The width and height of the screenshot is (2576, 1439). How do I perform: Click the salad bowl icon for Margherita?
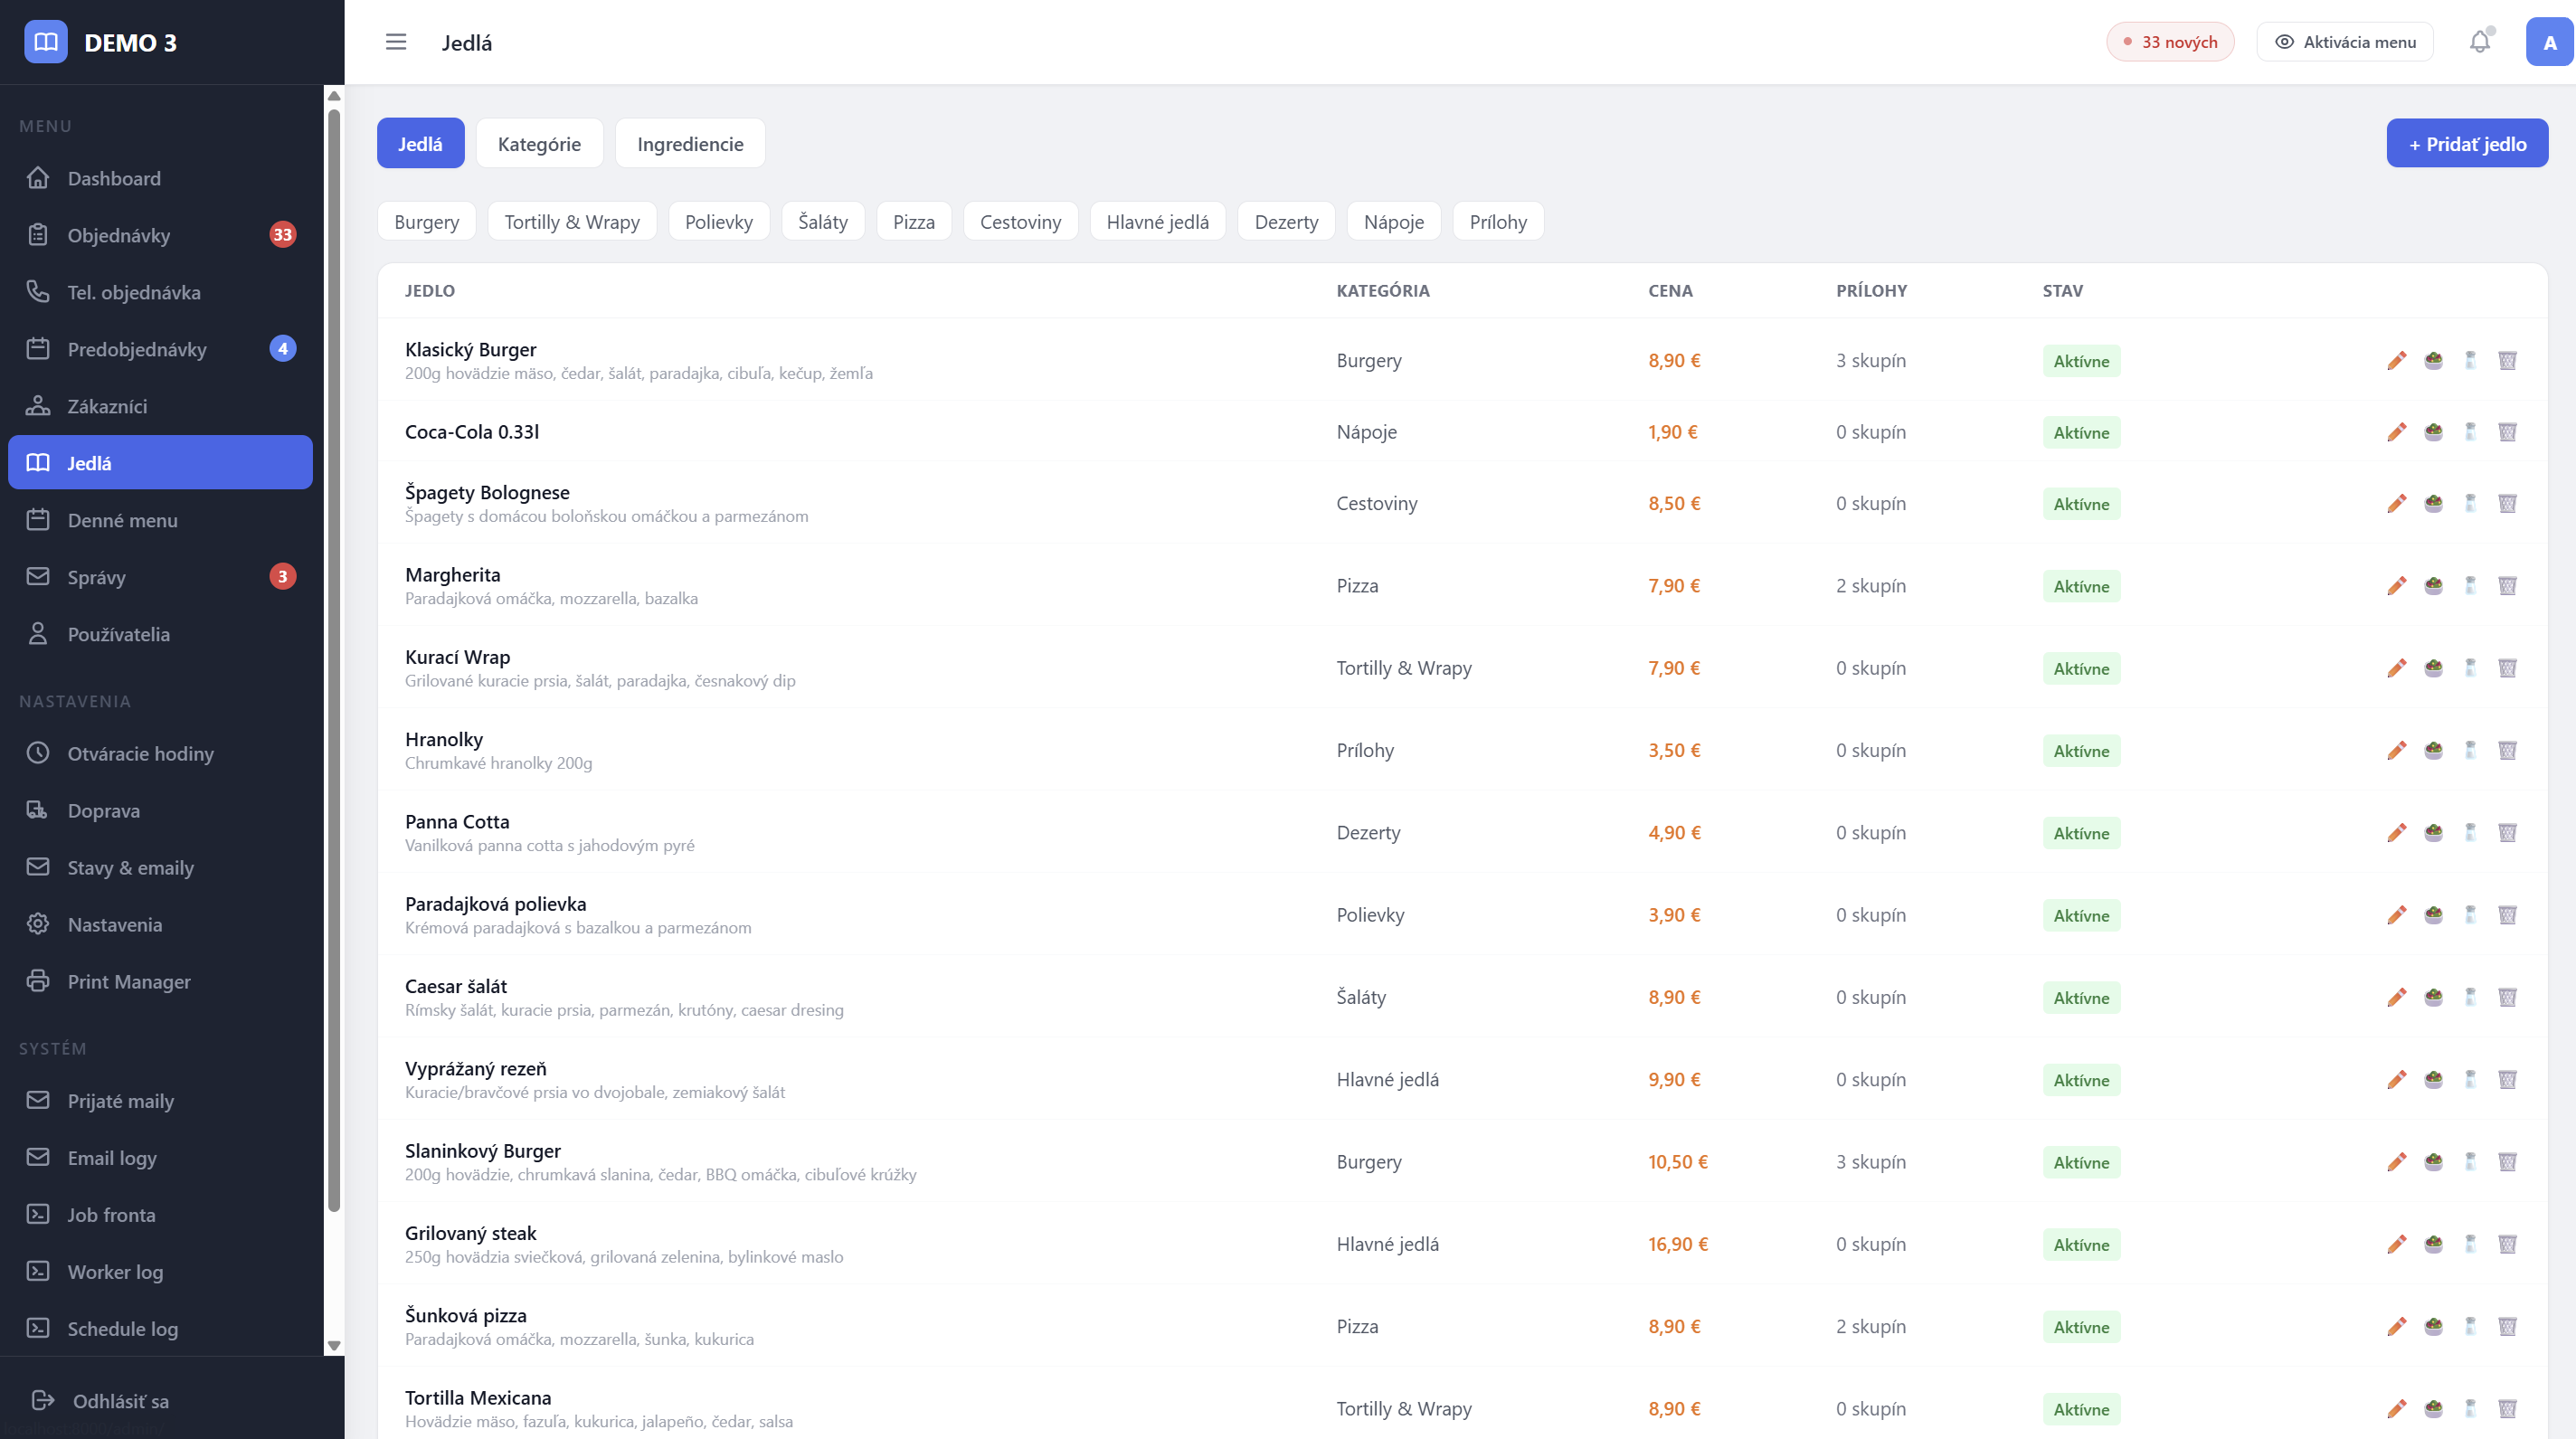click(2433, 586)
